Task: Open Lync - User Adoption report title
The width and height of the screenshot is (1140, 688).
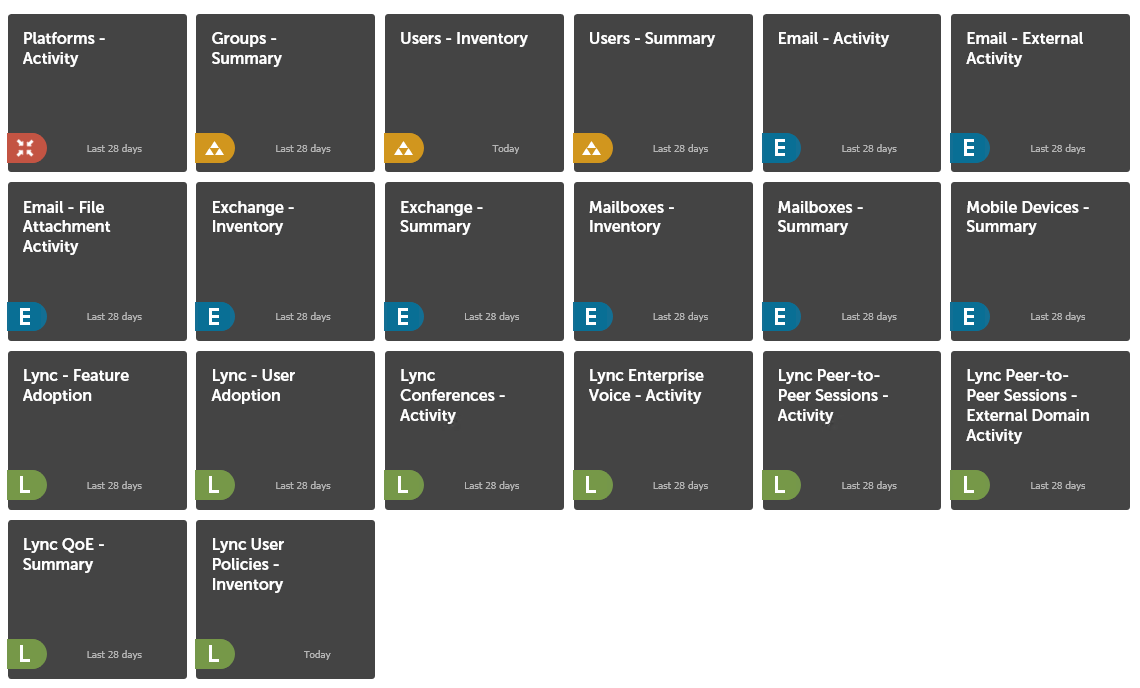Action: click(x=253, y=385)
